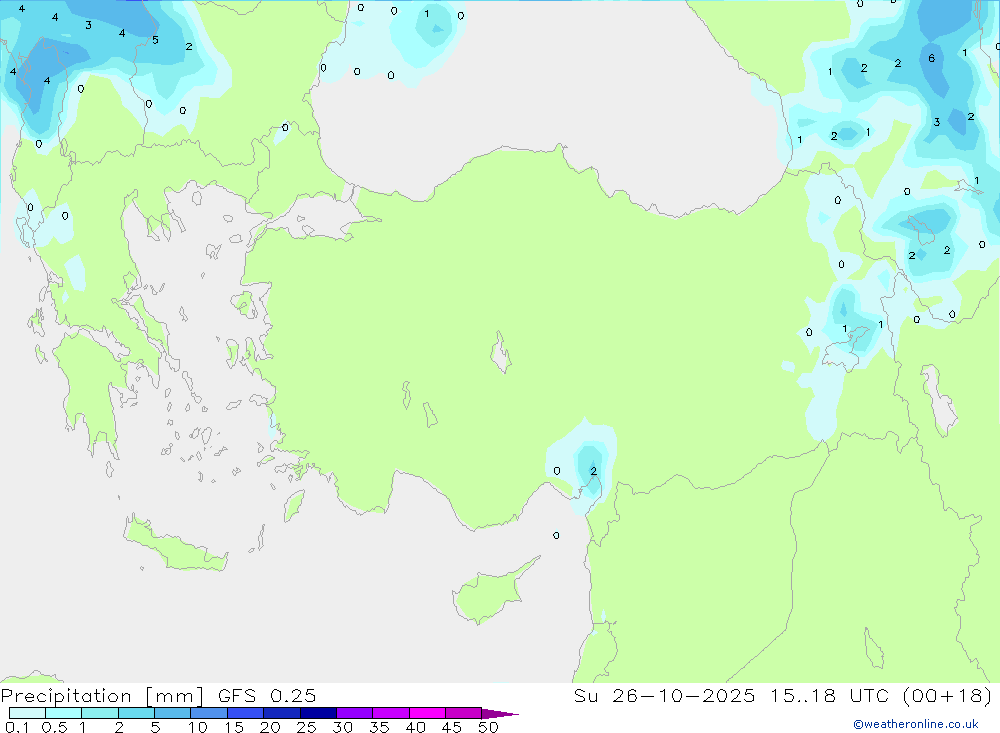Click the legend label '0.5'
Viewport: 1000px width, 733px height.
[54, 727]
